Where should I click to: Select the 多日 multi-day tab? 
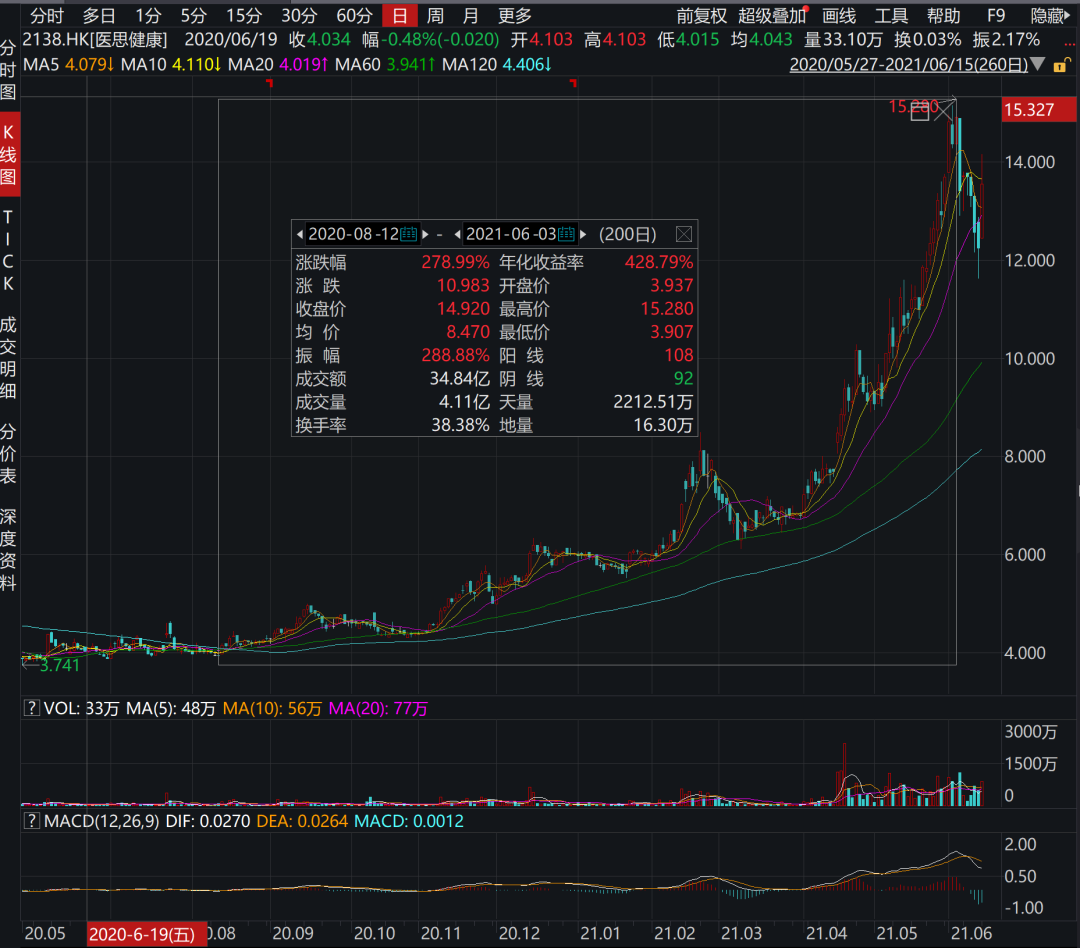click(x=99, y=15)
